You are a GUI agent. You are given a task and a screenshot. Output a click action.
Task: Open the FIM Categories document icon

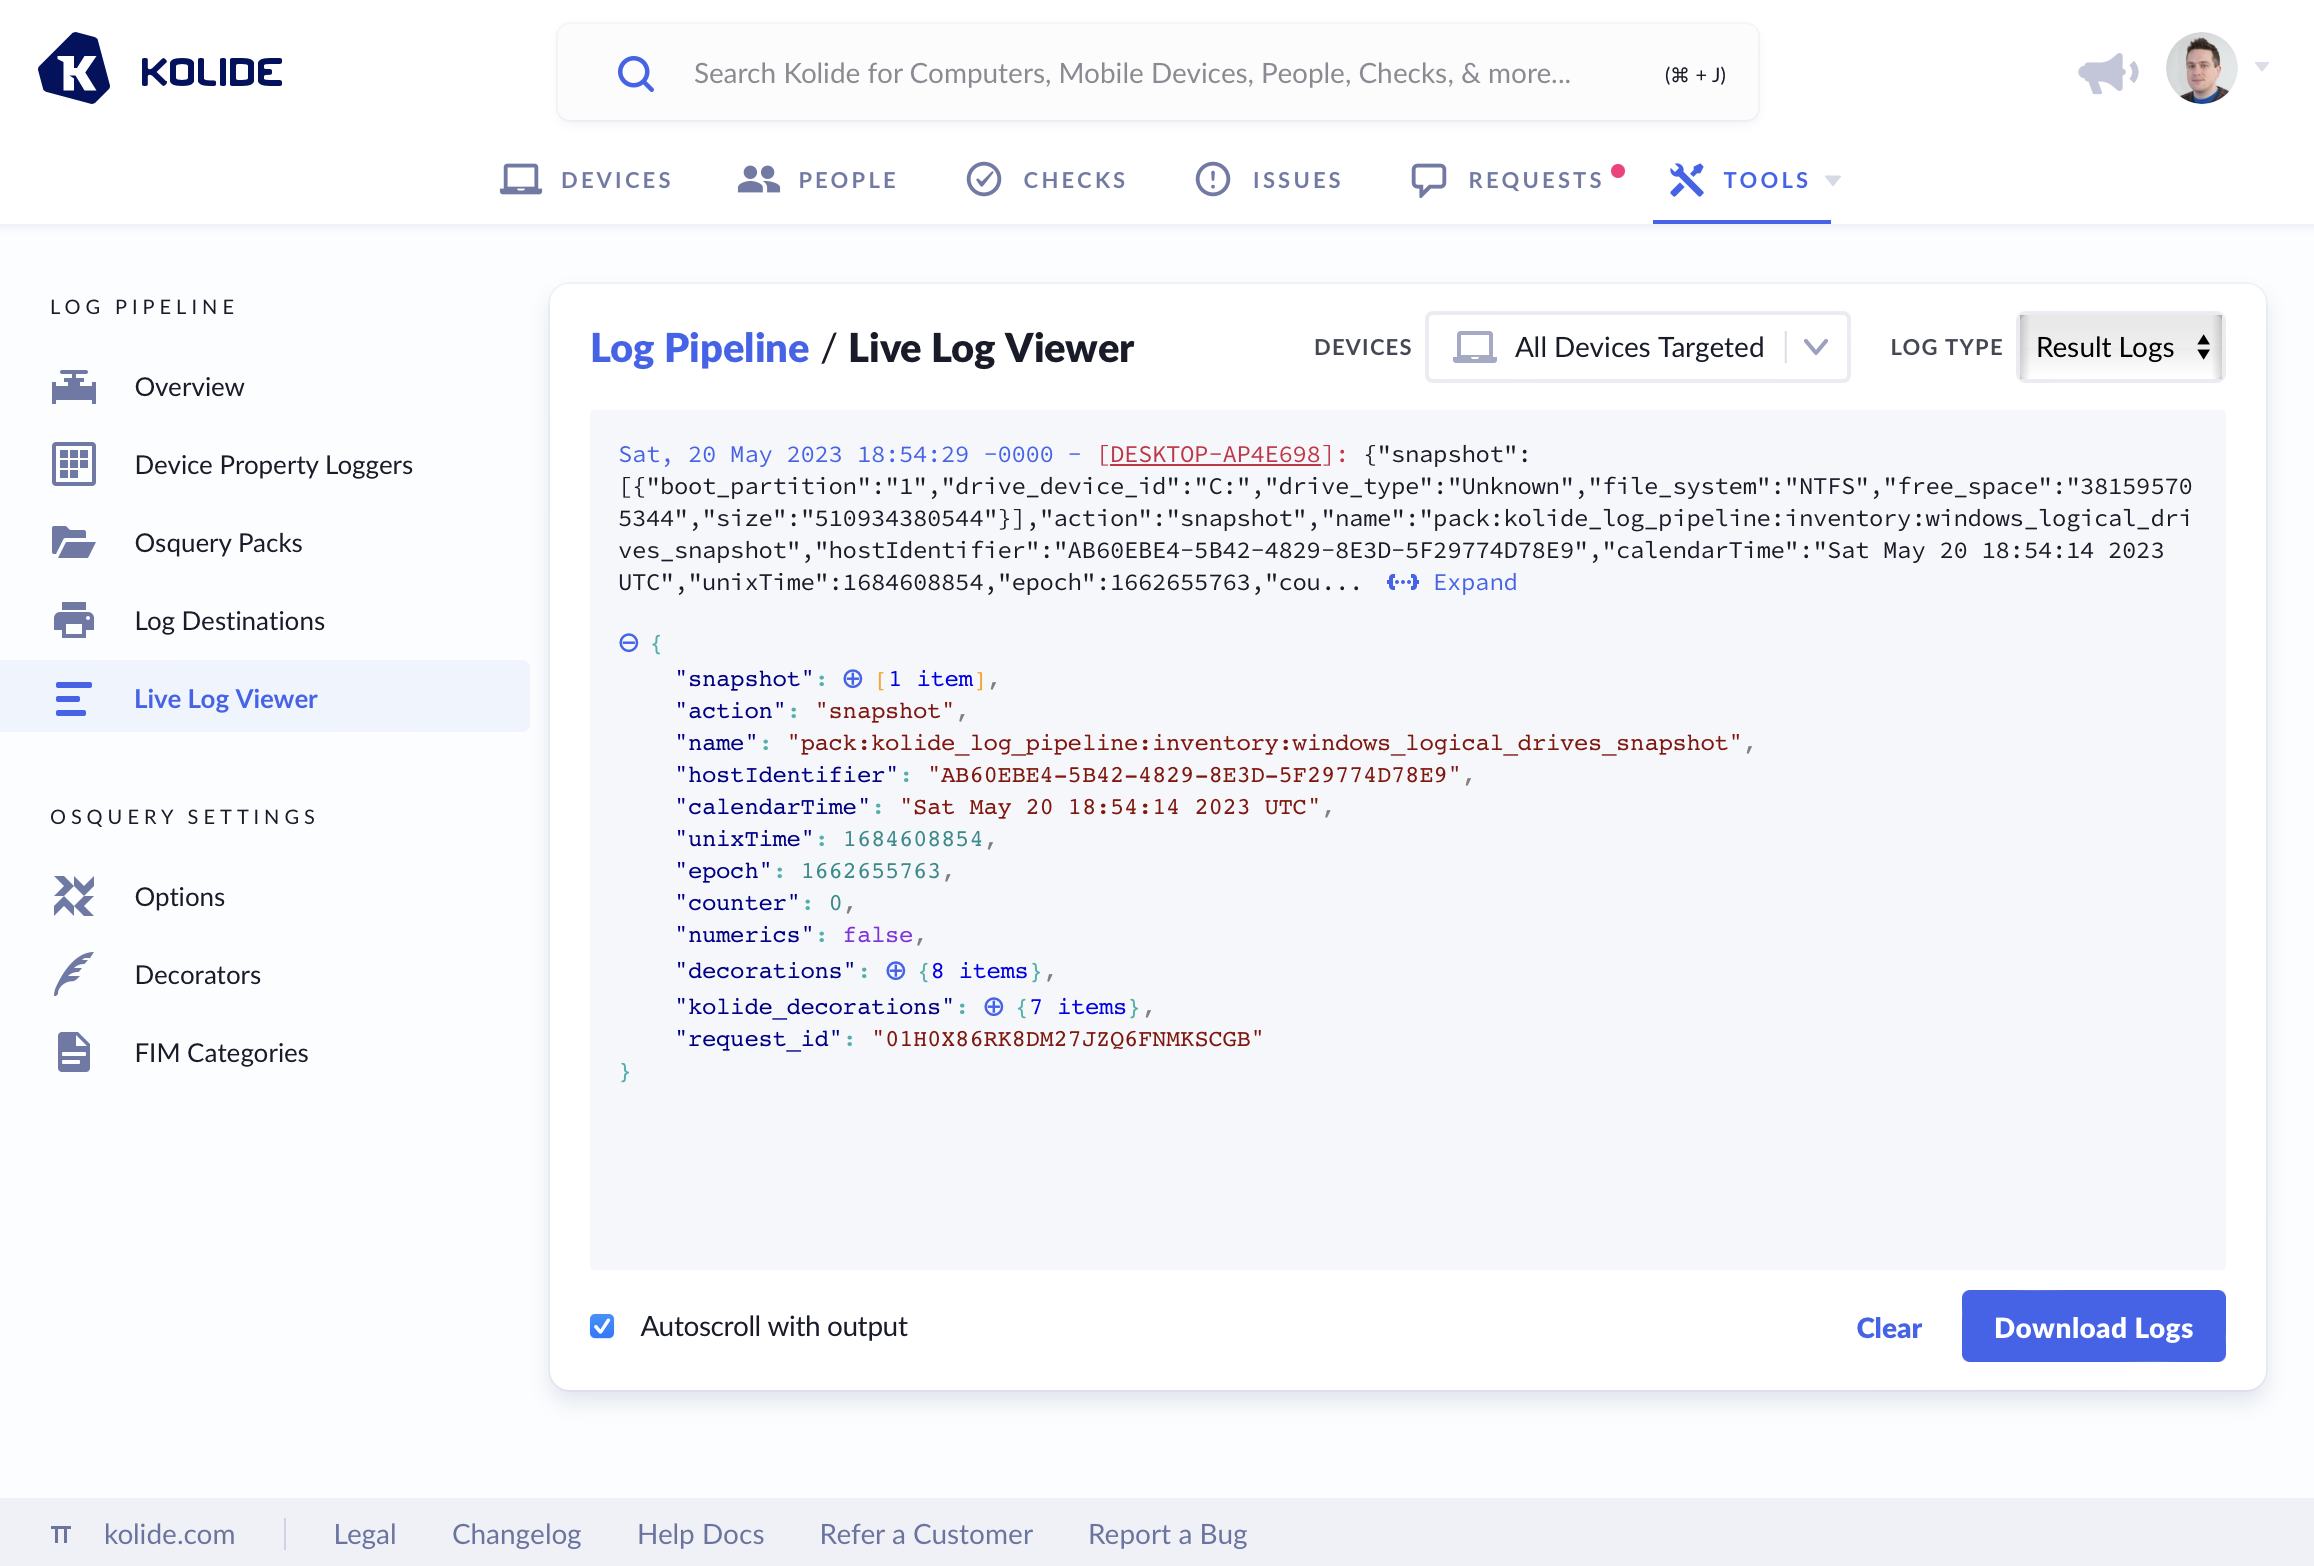click(x=74, y=1052)
